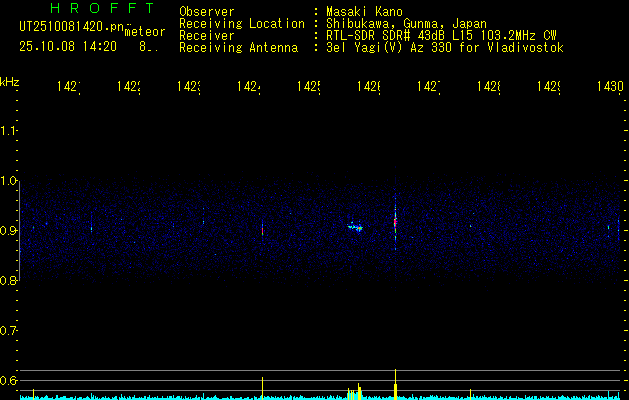Viewport: 629px width, 400px height.
Task: Click the tallest yellow spike in power strip
Action: click(396, 384)
